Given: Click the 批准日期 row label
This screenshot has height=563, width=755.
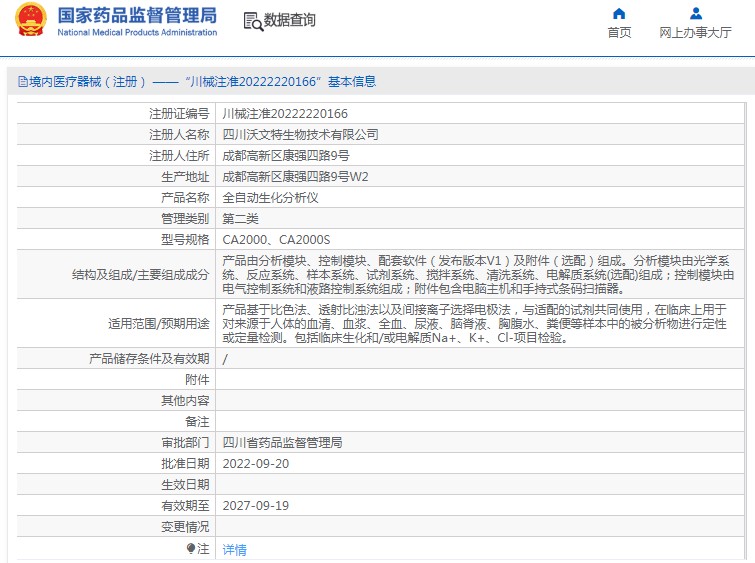Looking at the screenshot, I should pyautogui.click(x=185, y=464).
